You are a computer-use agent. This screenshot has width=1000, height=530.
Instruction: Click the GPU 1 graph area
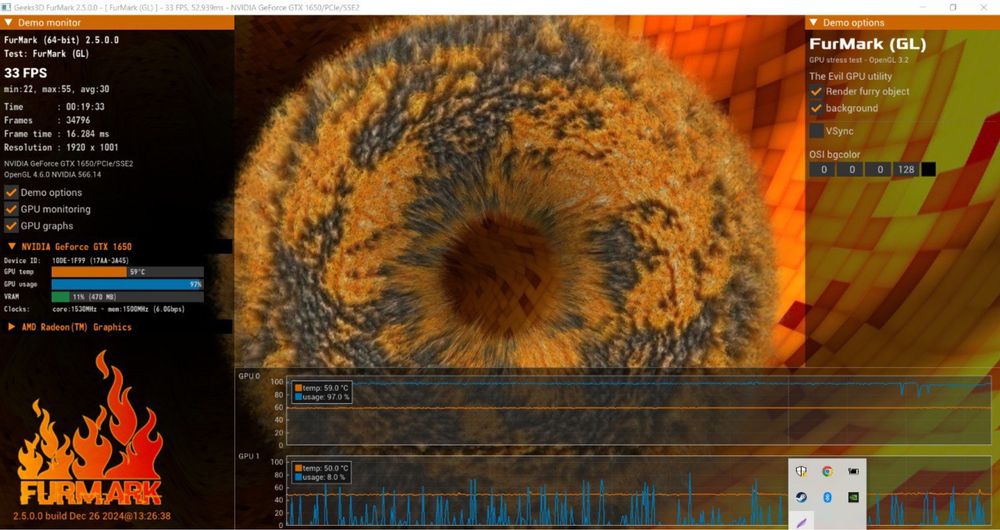tap(638, 490)
